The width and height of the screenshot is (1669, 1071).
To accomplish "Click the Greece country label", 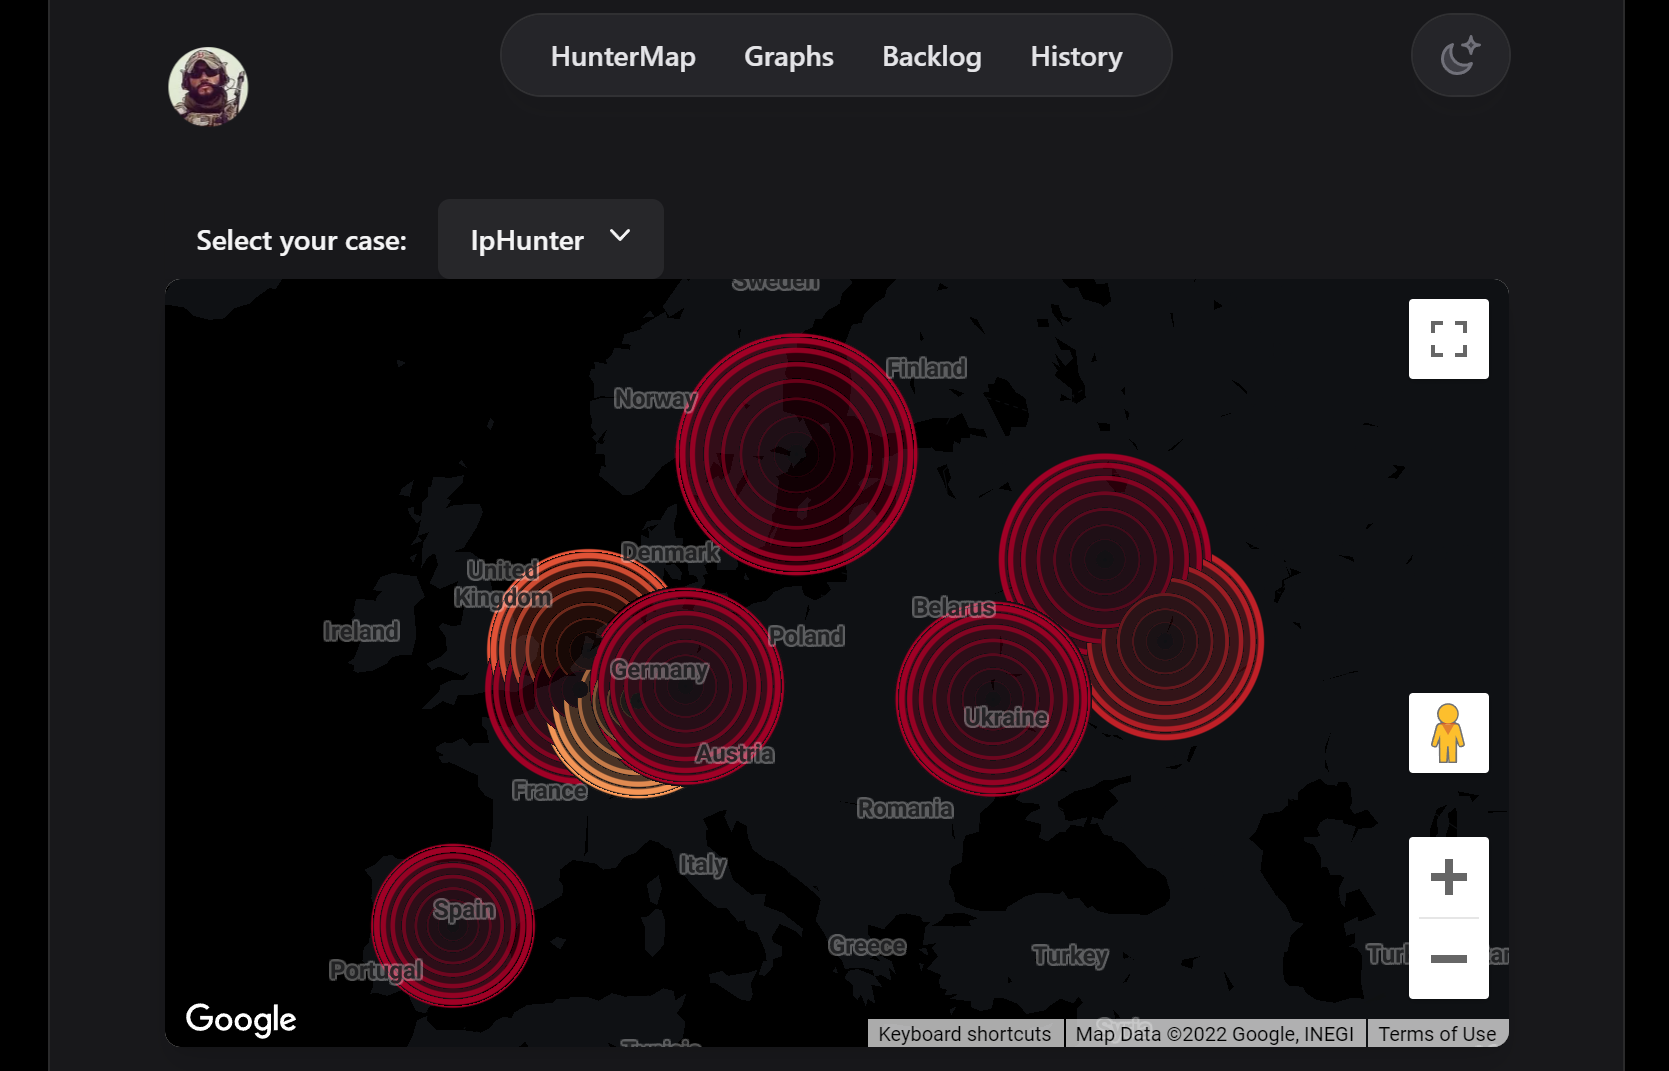I will coord(867,945).
